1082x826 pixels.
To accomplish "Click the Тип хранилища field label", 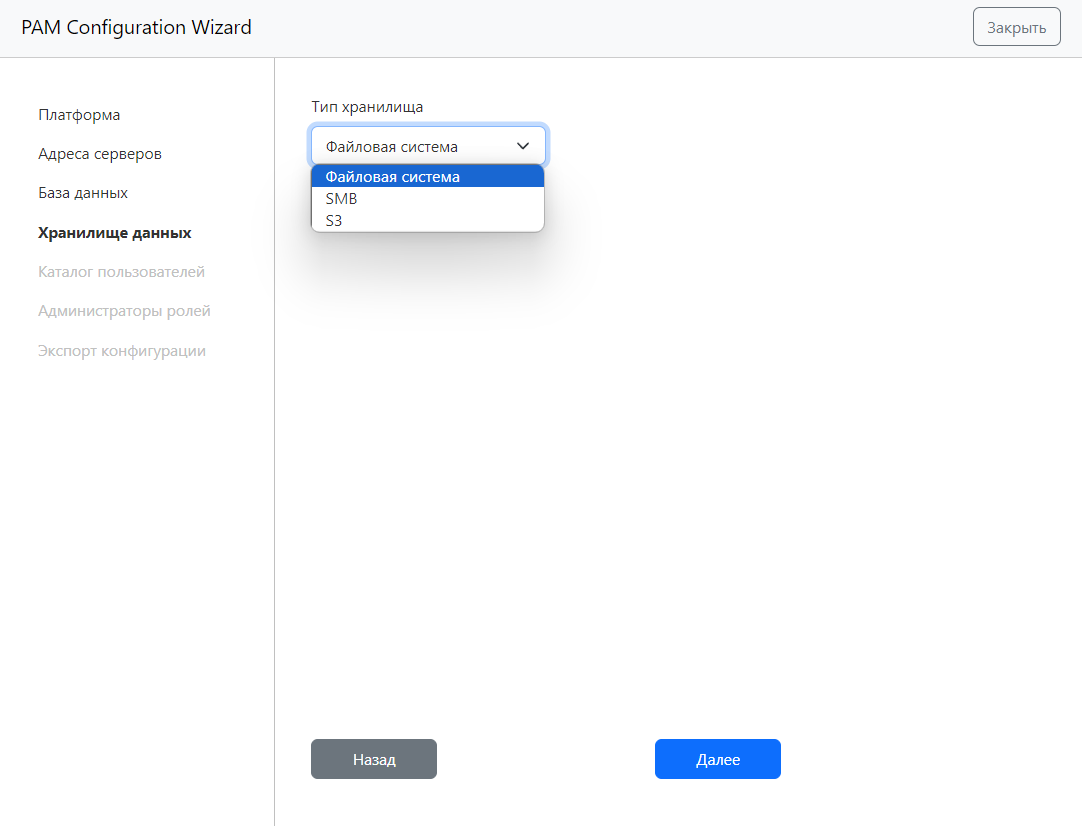I will (x=367, y=107).
